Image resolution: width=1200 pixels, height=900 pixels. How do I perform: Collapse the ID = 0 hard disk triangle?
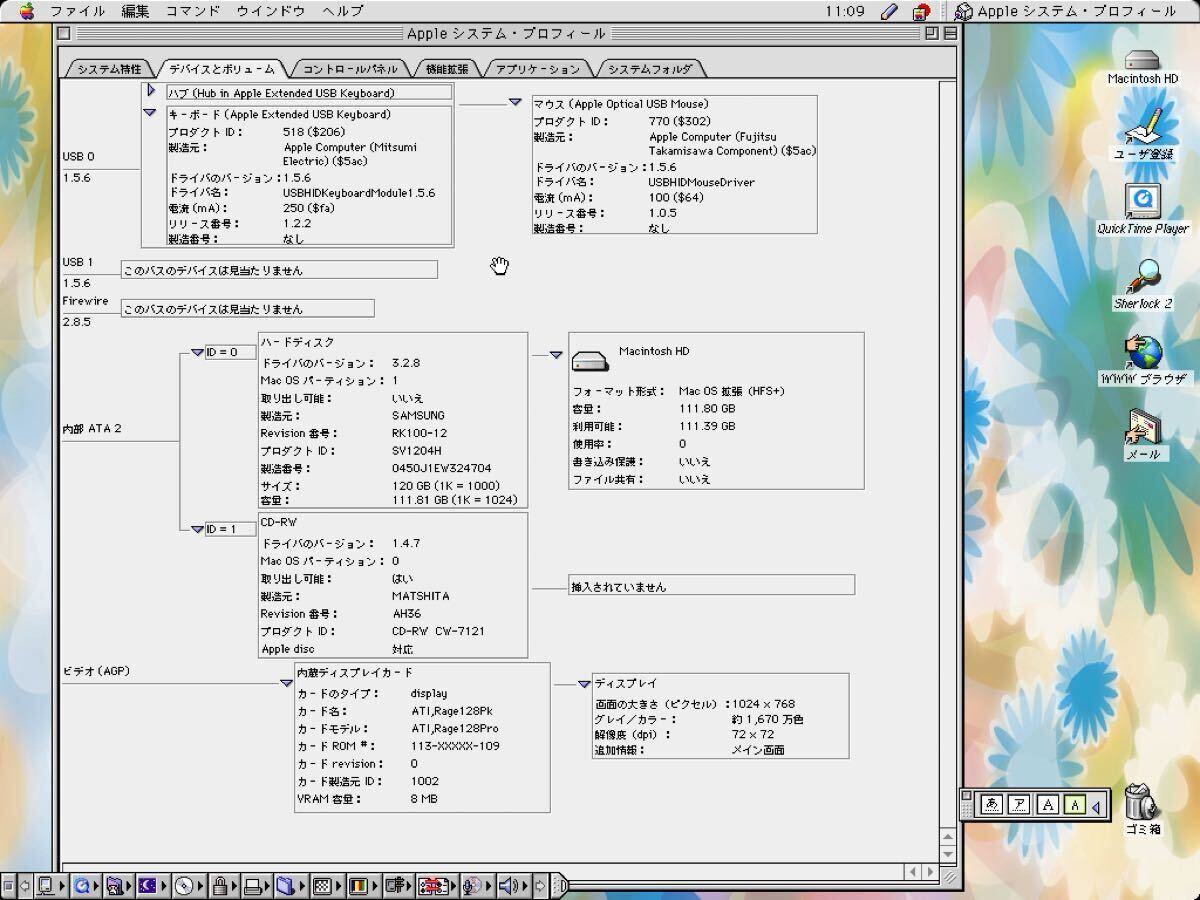[x=197, y=352]
